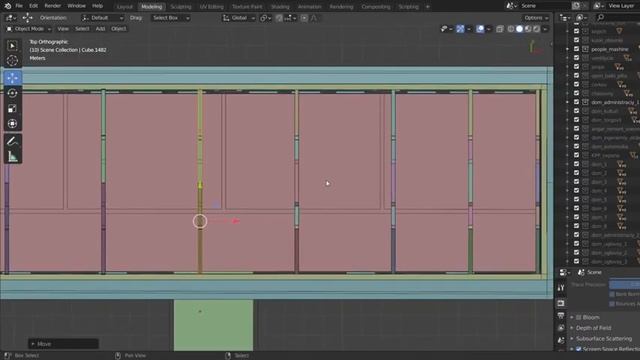The width and height of the screenshot is (640, 360).
Task: Activate the Move tool
Action: (12, 78)
